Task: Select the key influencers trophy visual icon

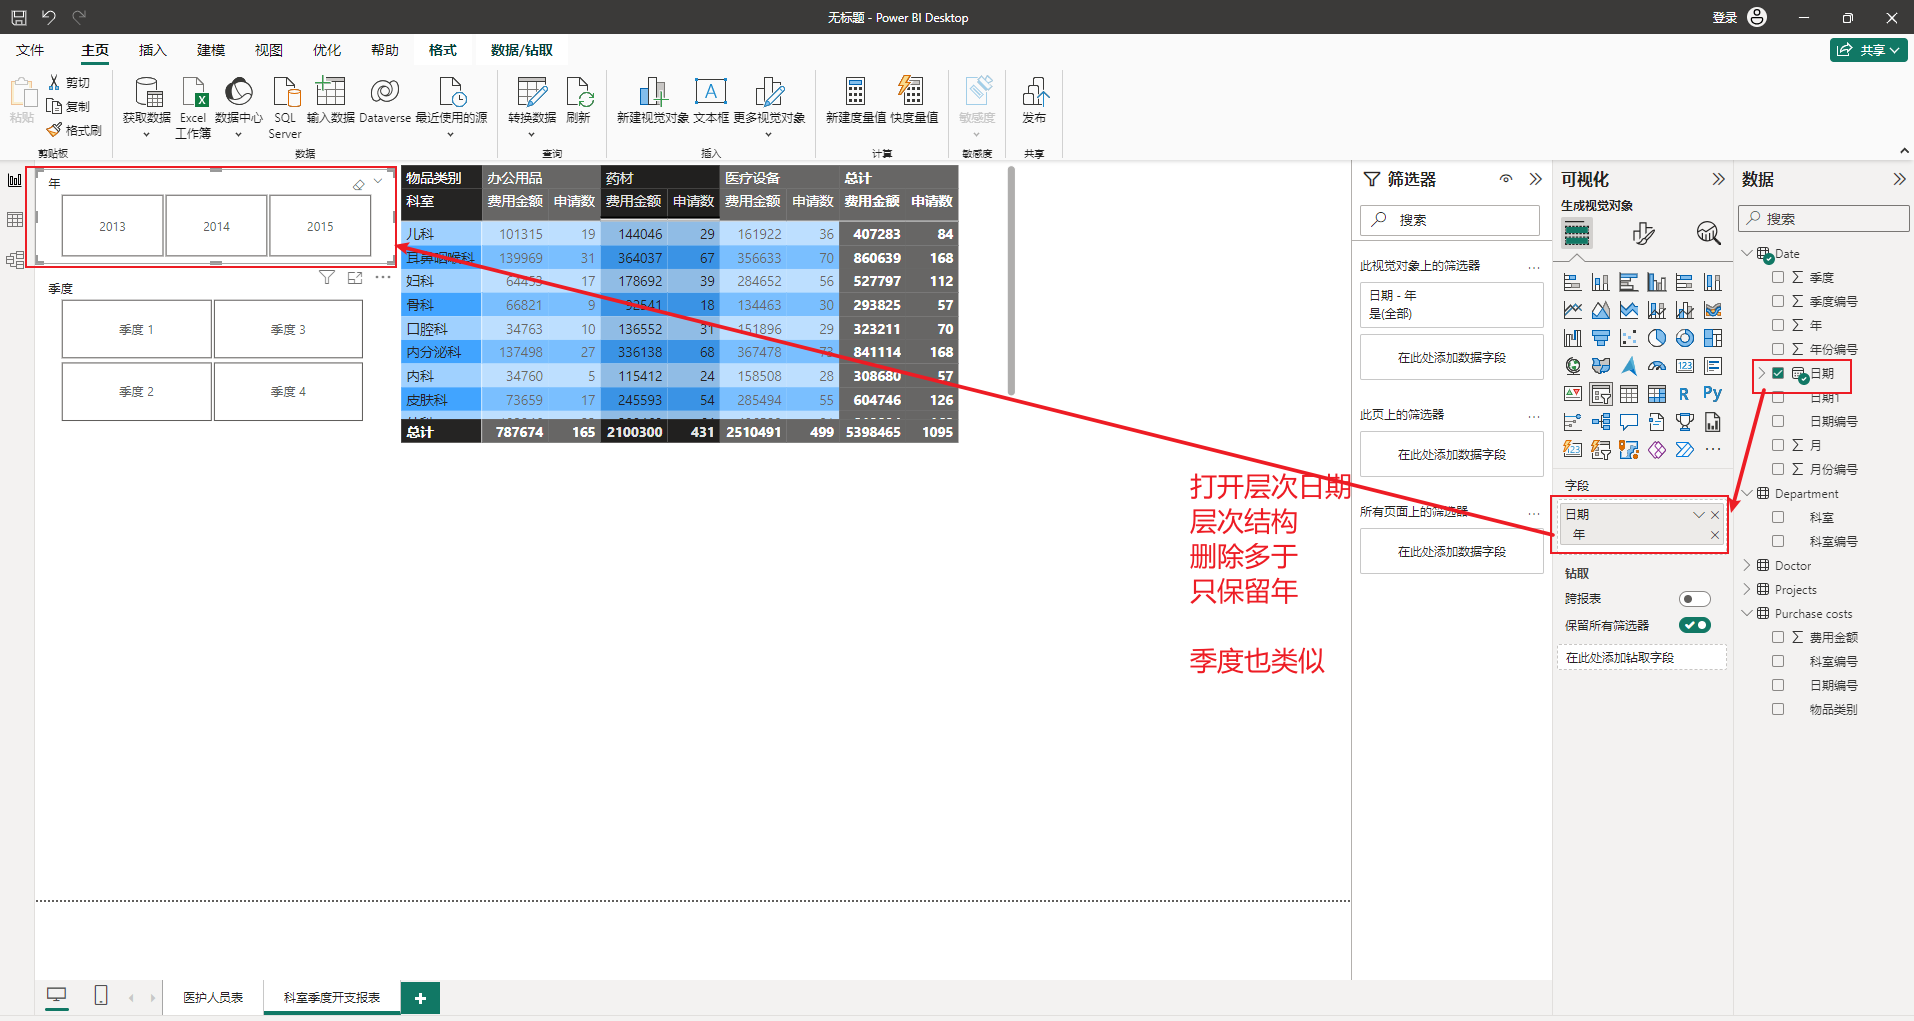Action: [x=1685, y=422]
